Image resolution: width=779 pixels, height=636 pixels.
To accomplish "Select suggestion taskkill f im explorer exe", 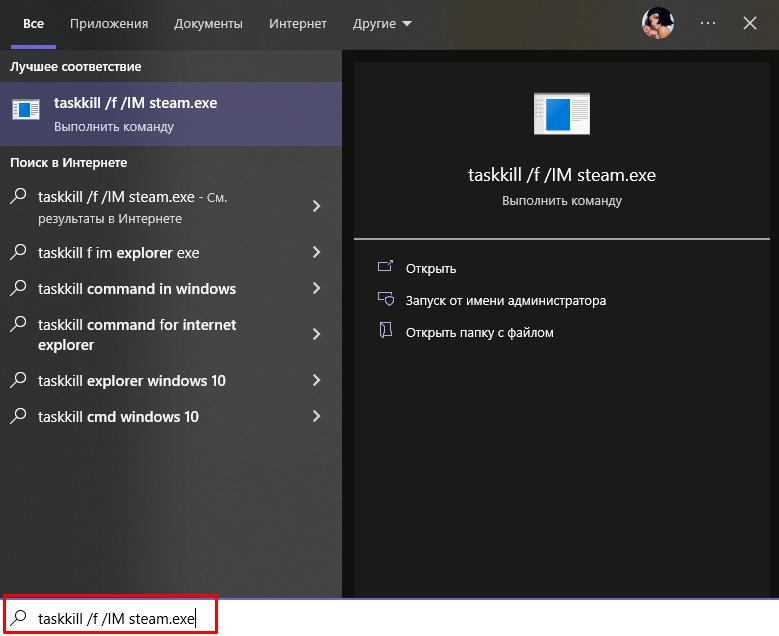I will tap(171, 252).
